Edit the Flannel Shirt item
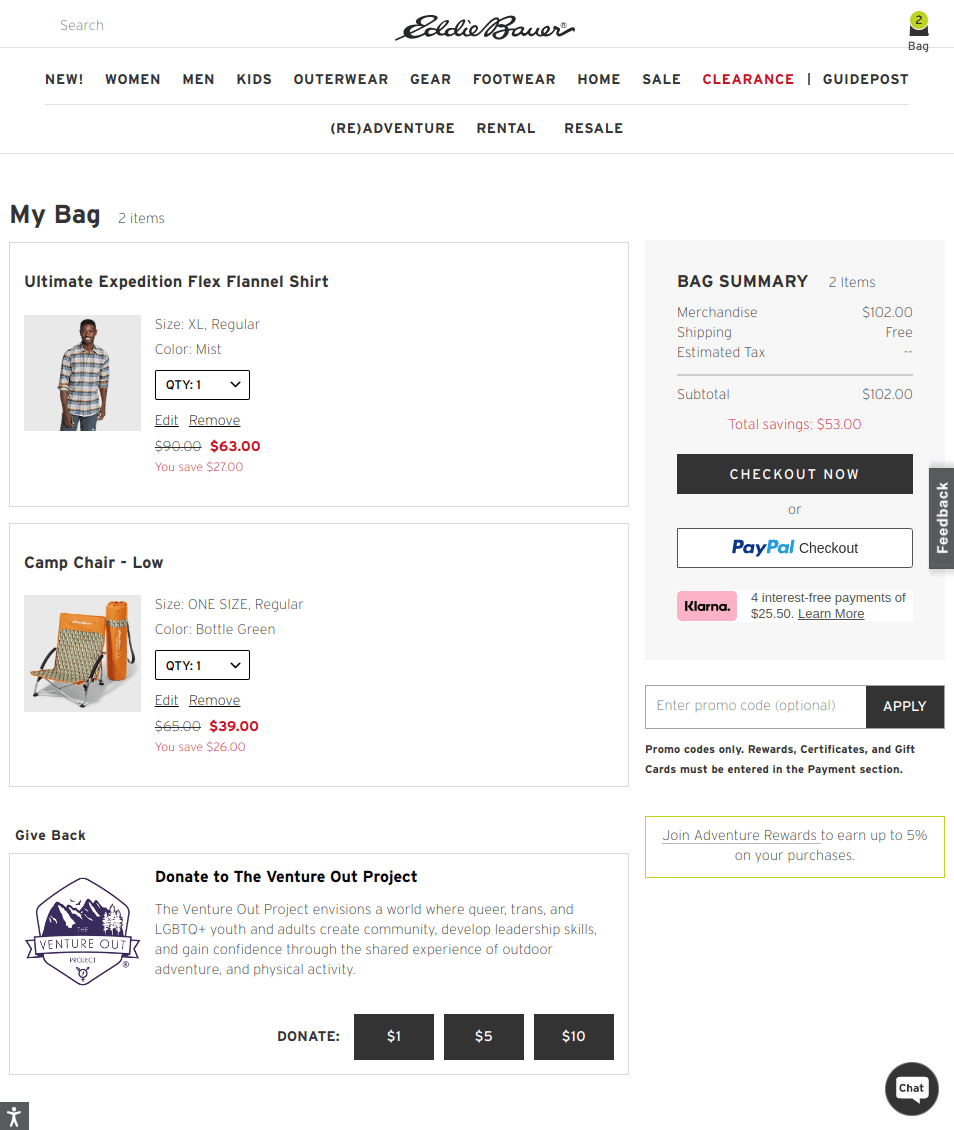The height and width of the screenshot is (1130, 954). click(166, 420)
